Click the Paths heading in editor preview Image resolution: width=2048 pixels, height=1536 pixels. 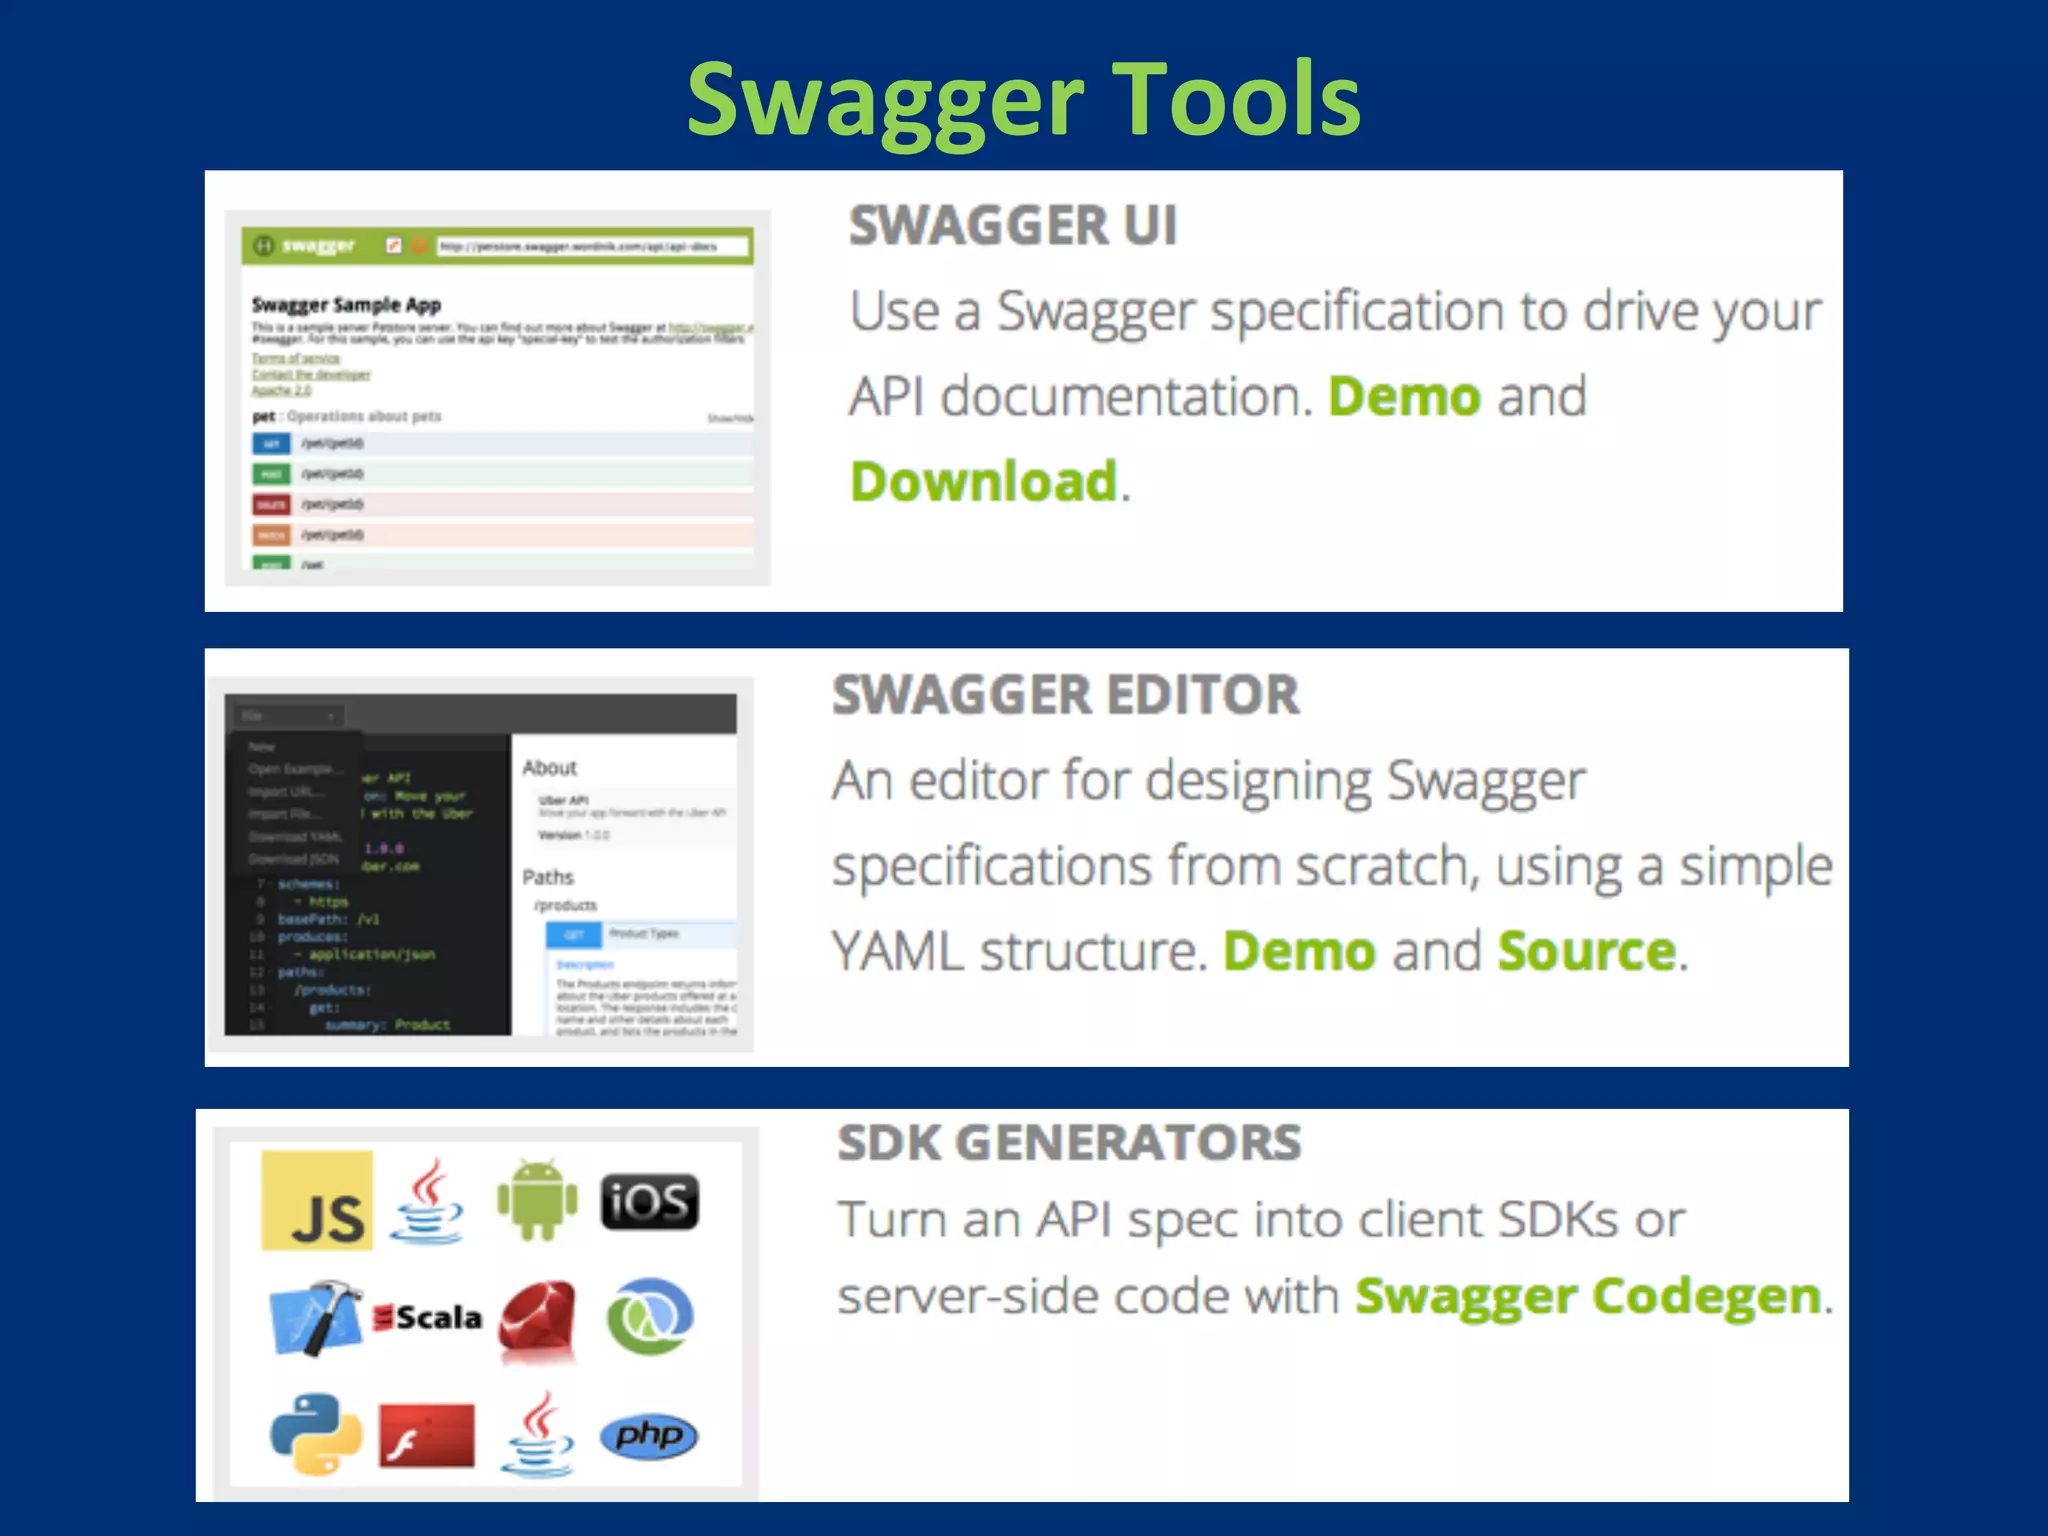(x=548, y=877)
